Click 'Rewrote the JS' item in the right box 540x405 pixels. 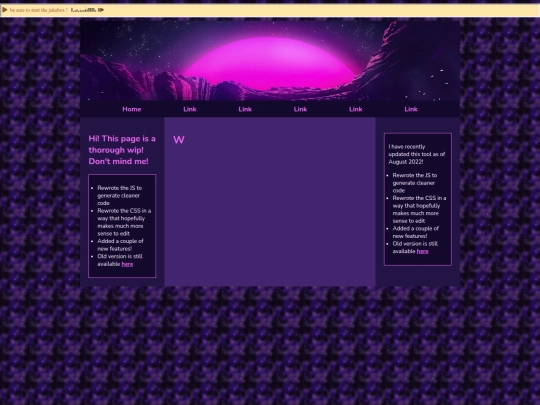[415, 183]
